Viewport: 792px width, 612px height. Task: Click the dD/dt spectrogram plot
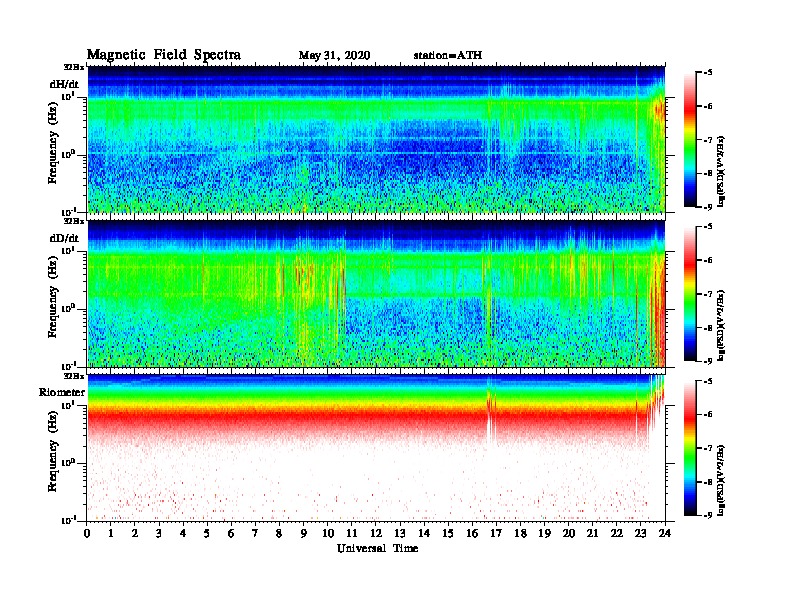click(376, 294)
